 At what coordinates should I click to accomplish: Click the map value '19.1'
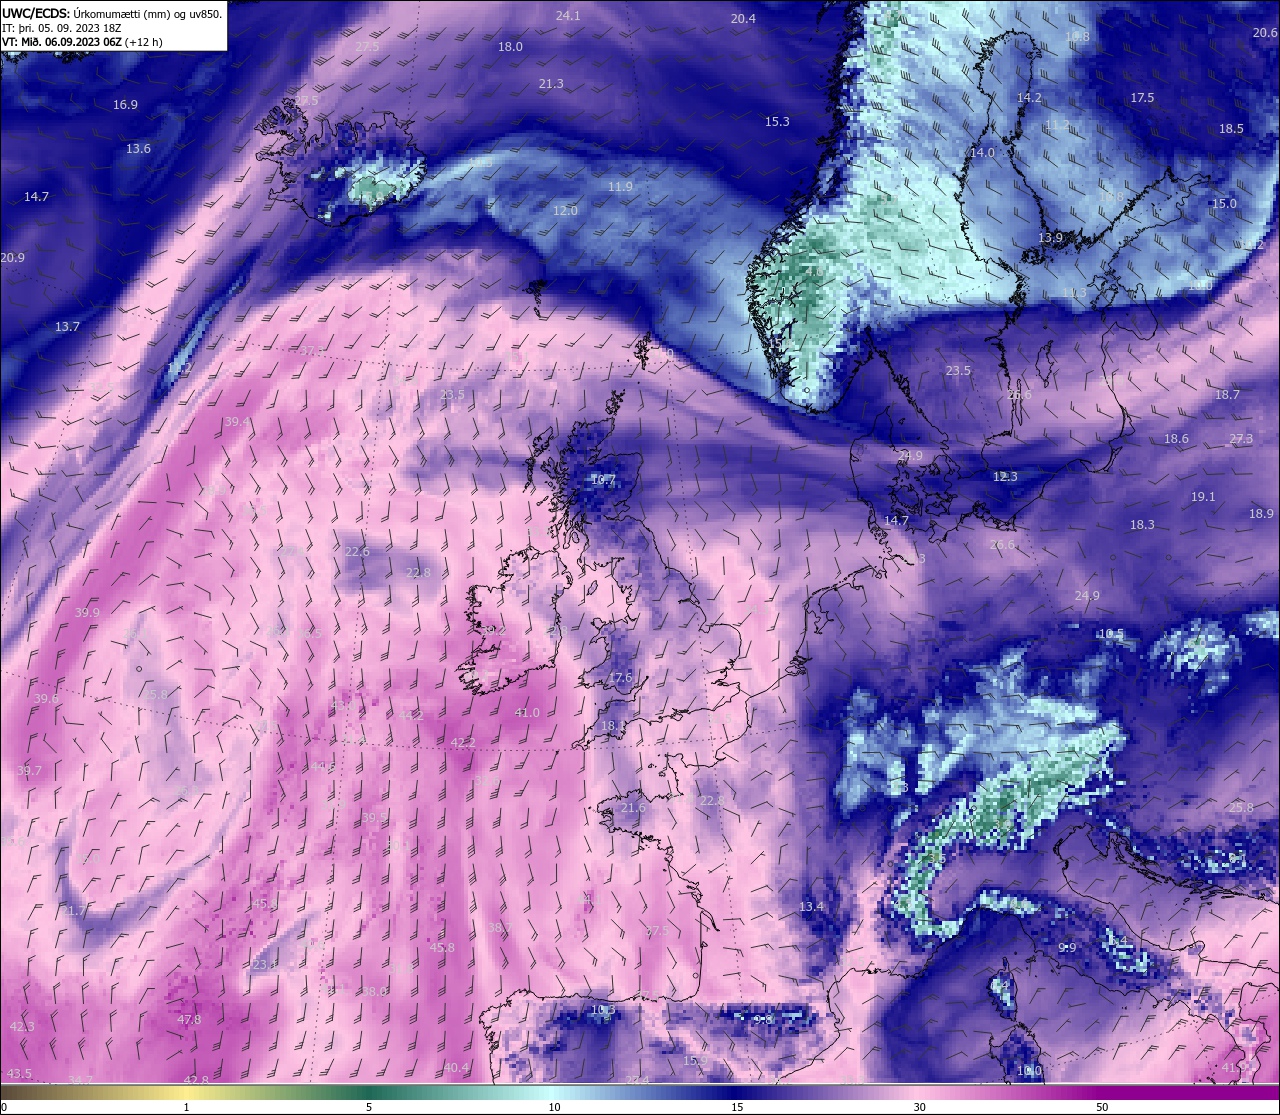click(1203, 497)
